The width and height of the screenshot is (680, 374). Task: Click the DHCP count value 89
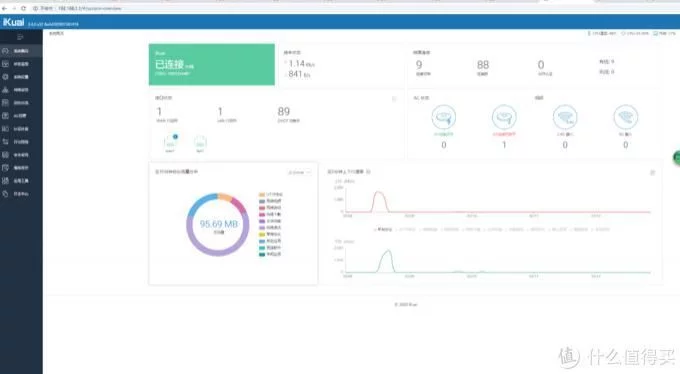point(284,112)
